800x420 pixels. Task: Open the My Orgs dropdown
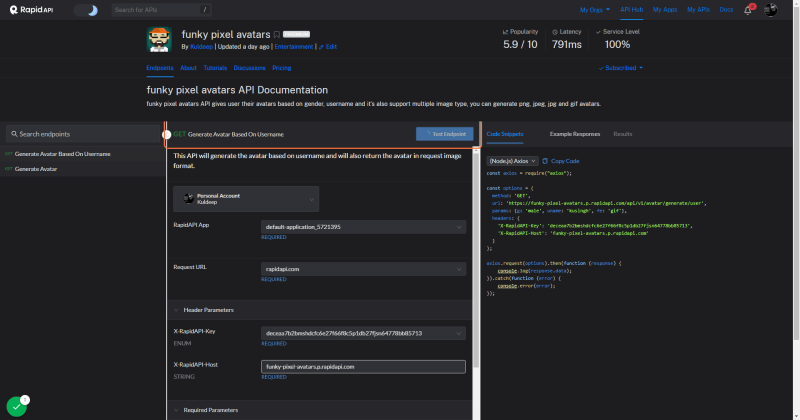[x=594, y=10]
